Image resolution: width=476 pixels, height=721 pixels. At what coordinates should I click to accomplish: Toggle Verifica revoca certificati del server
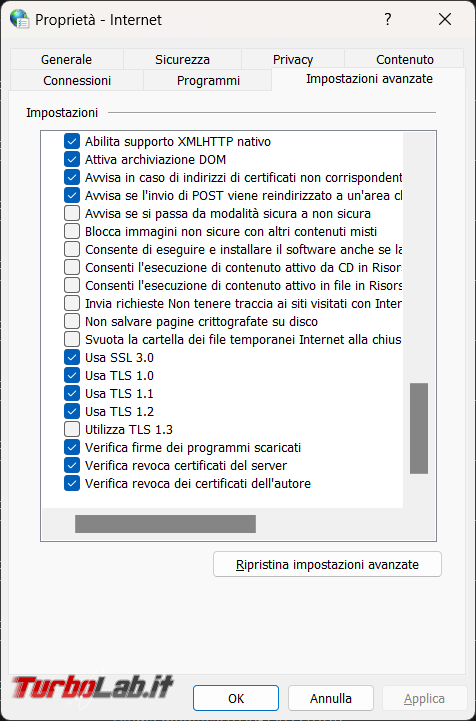tap(72, 465)
